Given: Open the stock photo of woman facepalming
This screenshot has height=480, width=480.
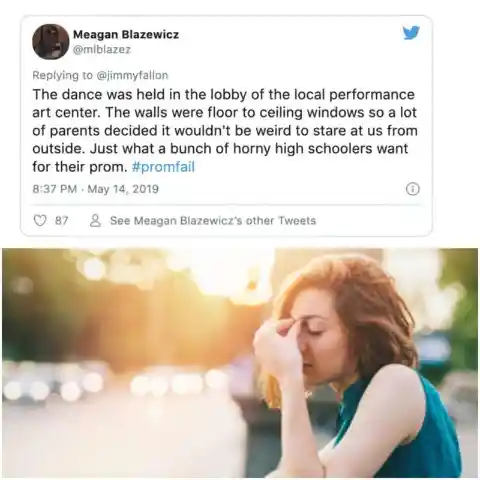Looking at the screenshot, I should click(240, 363).
